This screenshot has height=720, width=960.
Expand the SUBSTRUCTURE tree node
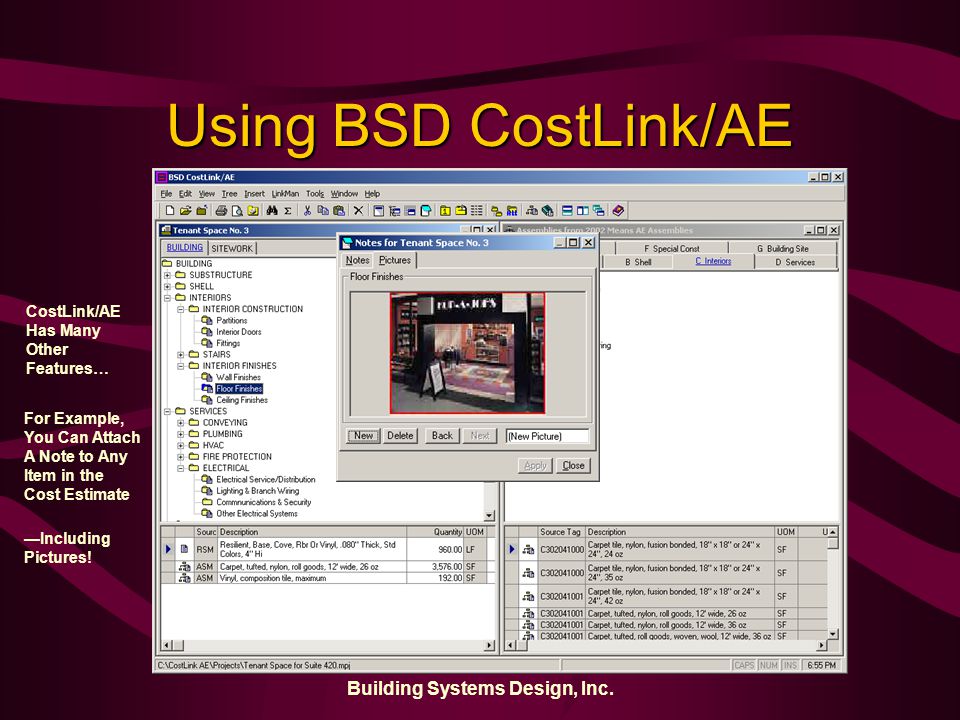click(167, 275)
